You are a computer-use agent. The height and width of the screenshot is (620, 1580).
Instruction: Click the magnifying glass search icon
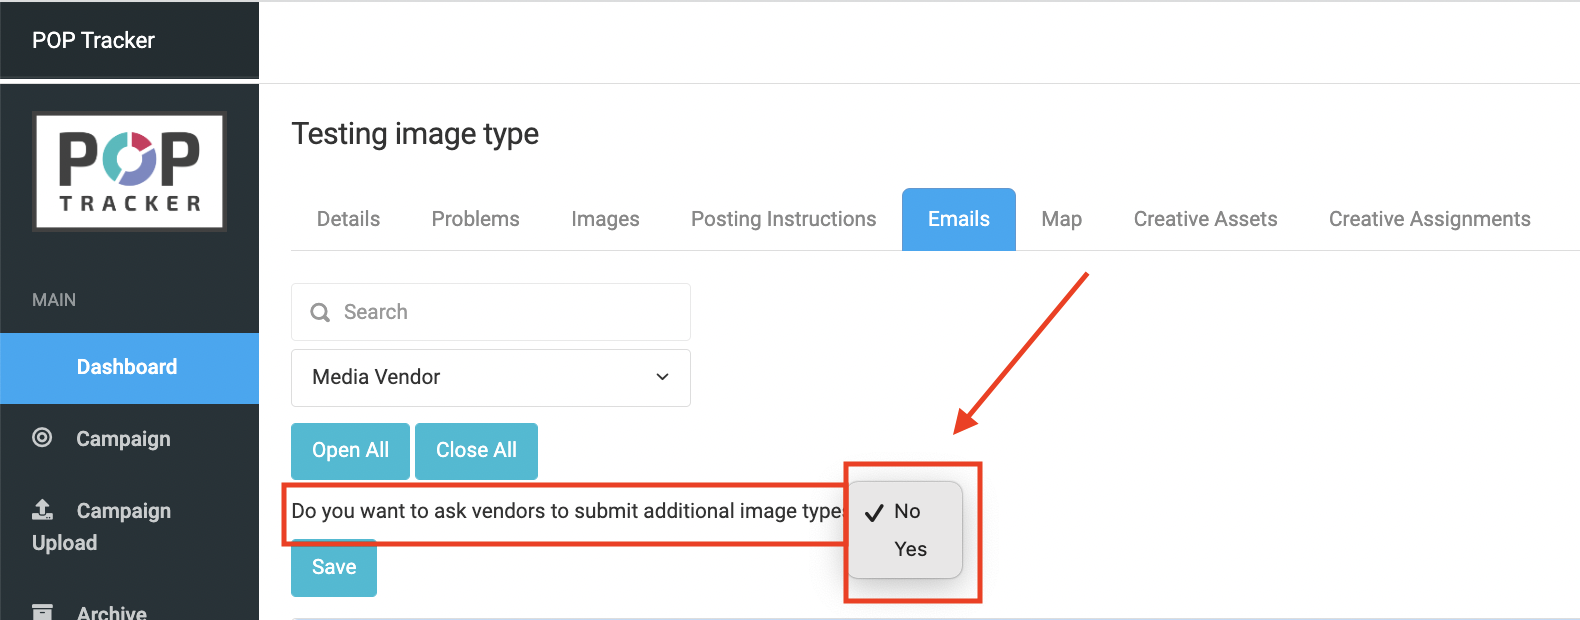coord(320,312)
